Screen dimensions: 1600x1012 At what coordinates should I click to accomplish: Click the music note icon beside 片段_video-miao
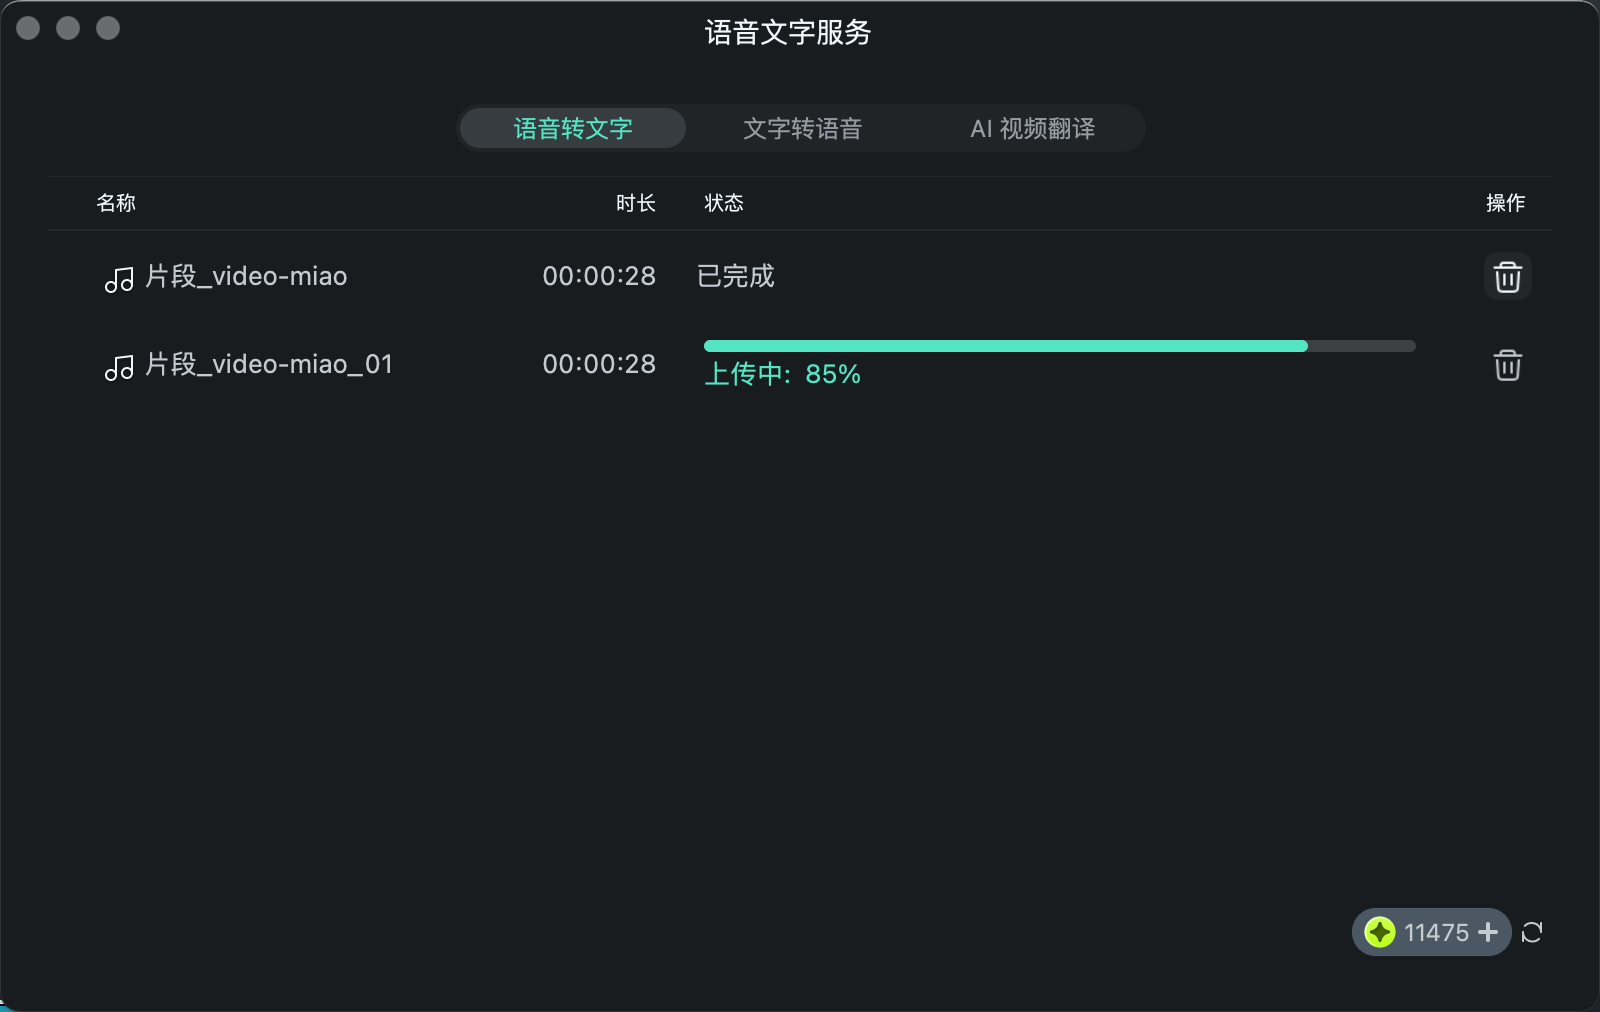coord(119,279)
